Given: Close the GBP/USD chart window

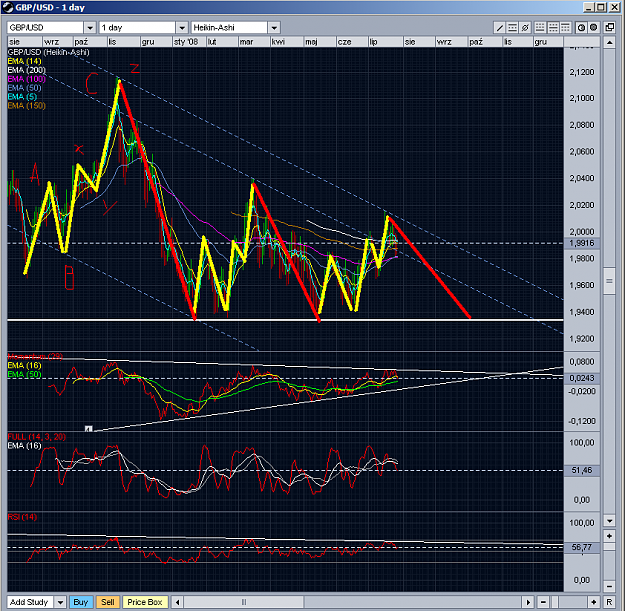Looking at the screenshot, I should click(x=614, y=7).
